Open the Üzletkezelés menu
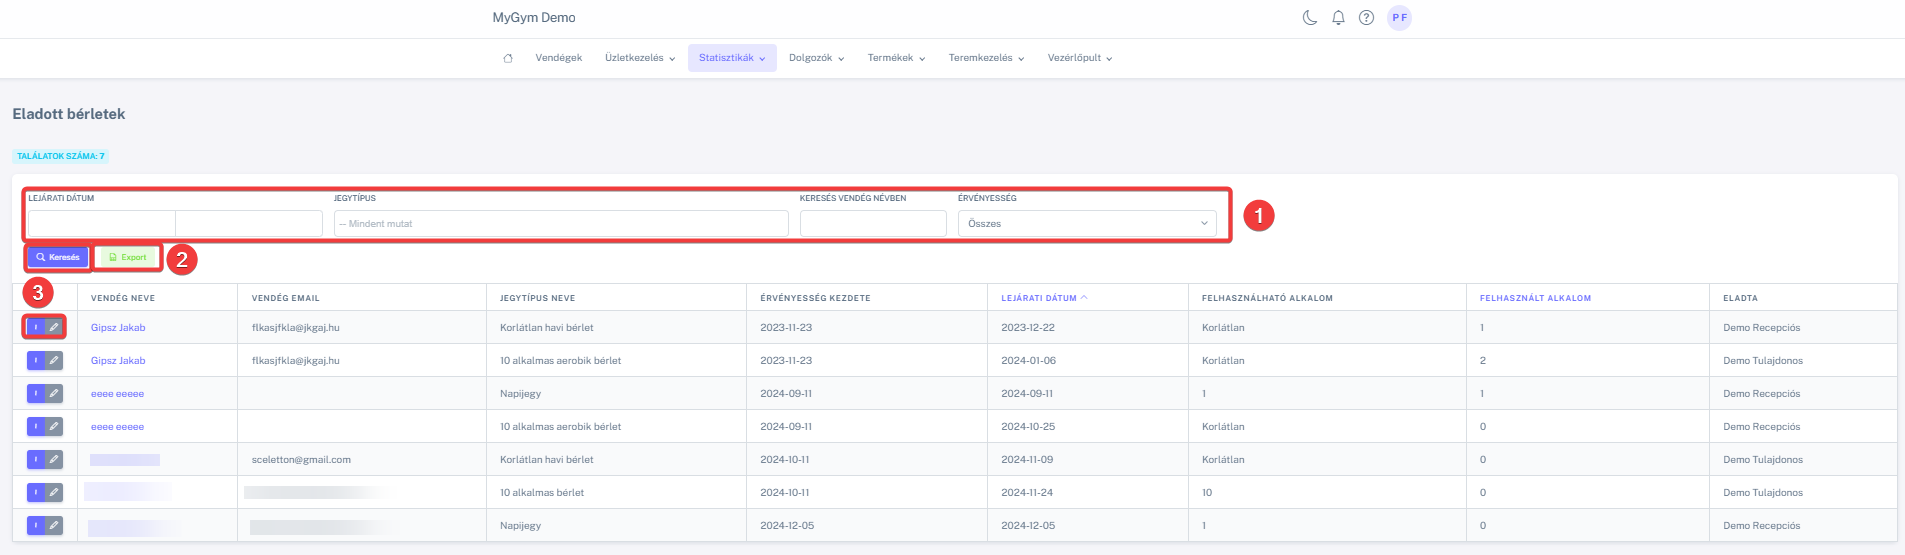This screenshot has height=555, width=1905. (x=639, y=58)
